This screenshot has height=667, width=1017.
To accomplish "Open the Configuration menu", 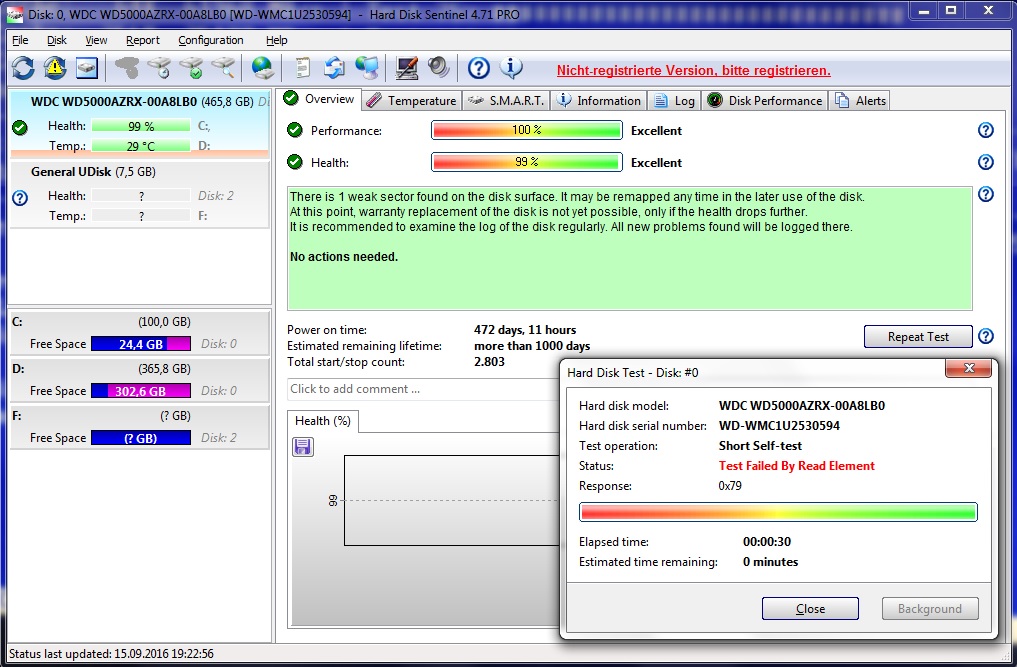I will [x=211, y=40].
